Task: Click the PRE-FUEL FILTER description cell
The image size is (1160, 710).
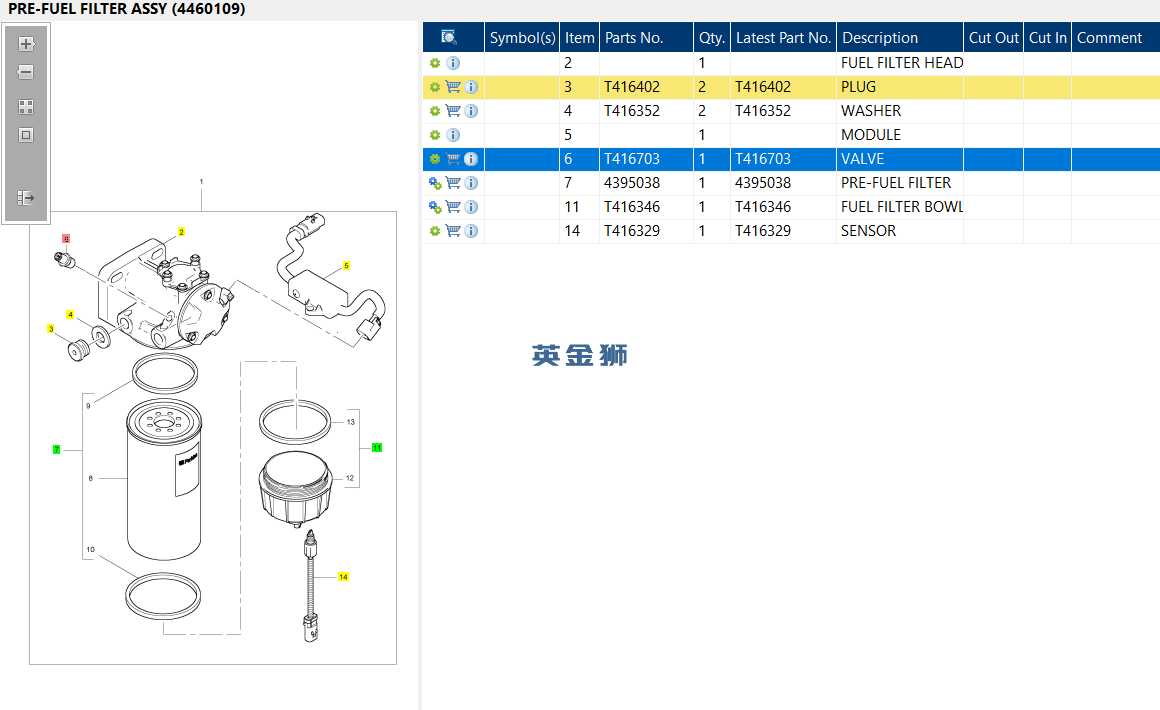Action: pyautogui.click(x=900, y=183)
